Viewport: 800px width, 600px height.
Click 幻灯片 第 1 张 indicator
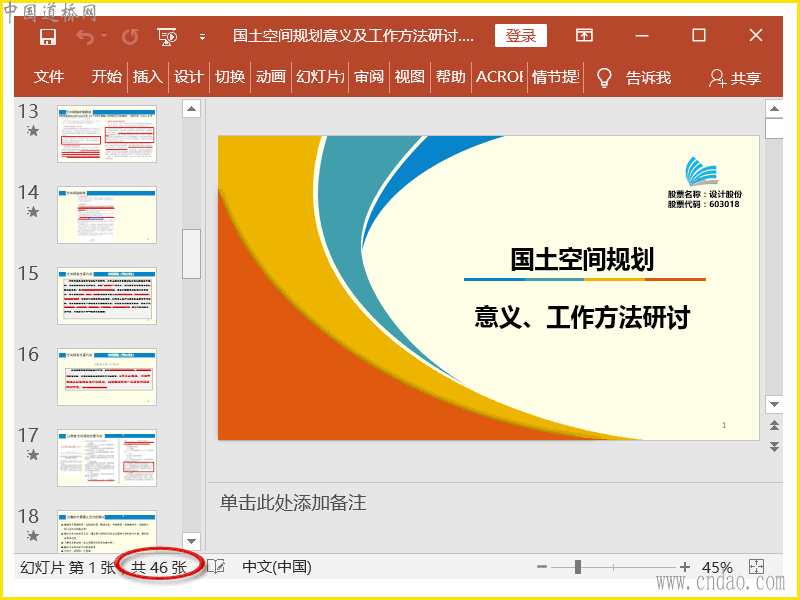(x=68, y=567)
